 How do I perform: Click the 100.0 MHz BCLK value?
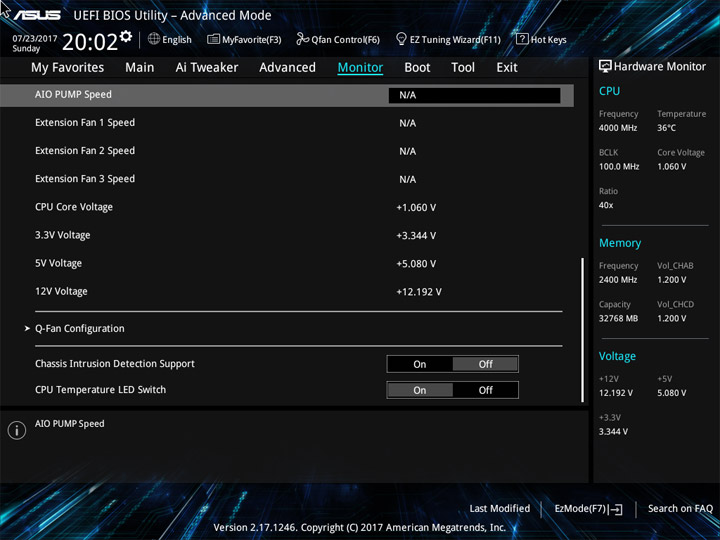tap(619, 166)
